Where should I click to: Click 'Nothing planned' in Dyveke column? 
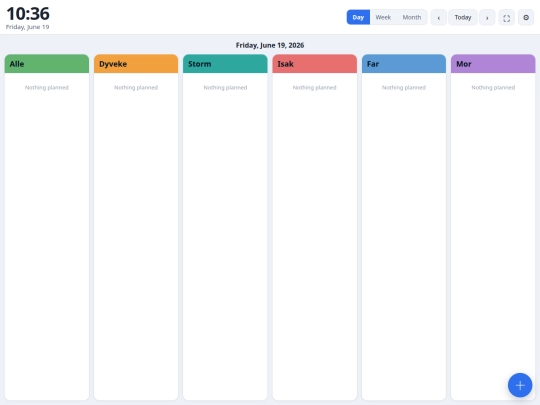(136, 87)
